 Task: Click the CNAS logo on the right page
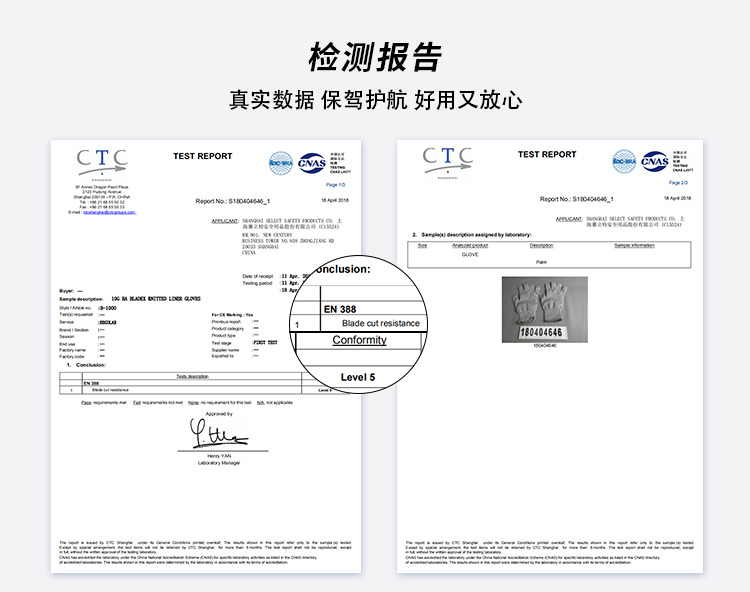[655, 160]
